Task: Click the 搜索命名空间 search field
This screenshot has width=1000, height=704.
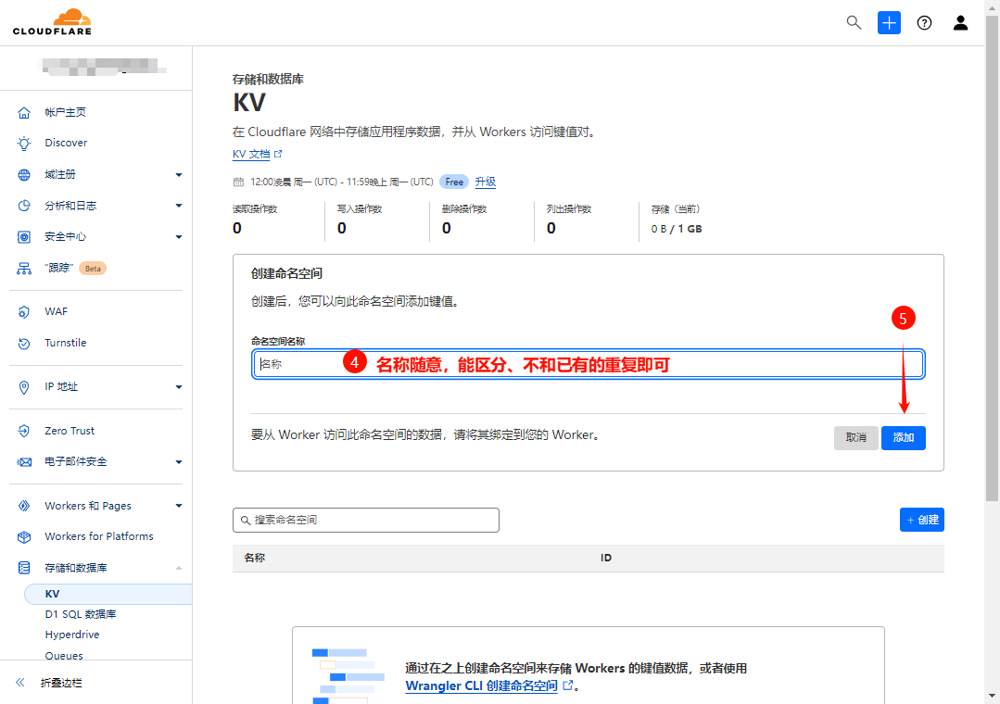Action: (x=366, y=520)
